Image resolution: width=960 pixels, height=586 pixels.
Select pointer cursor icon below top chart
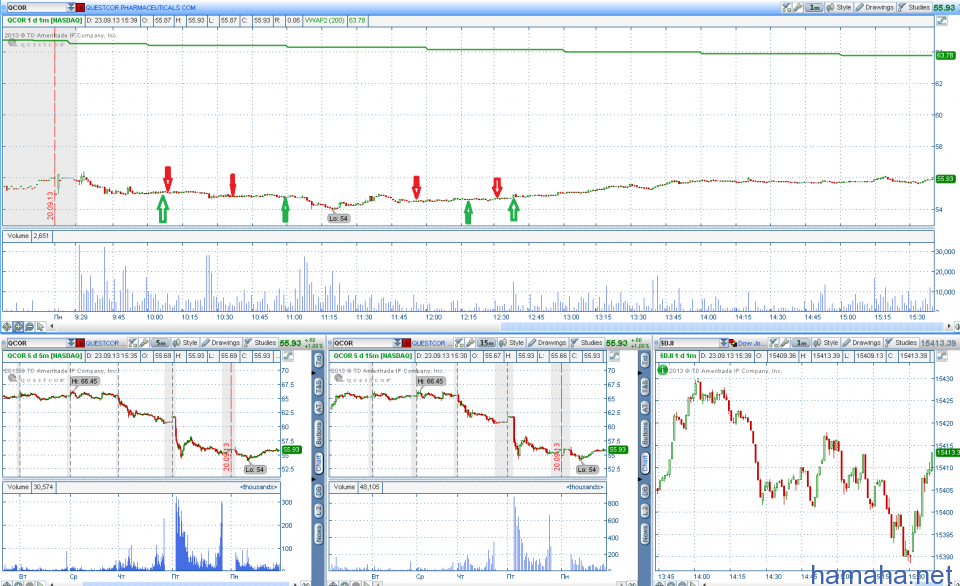(x=40, y=326)
